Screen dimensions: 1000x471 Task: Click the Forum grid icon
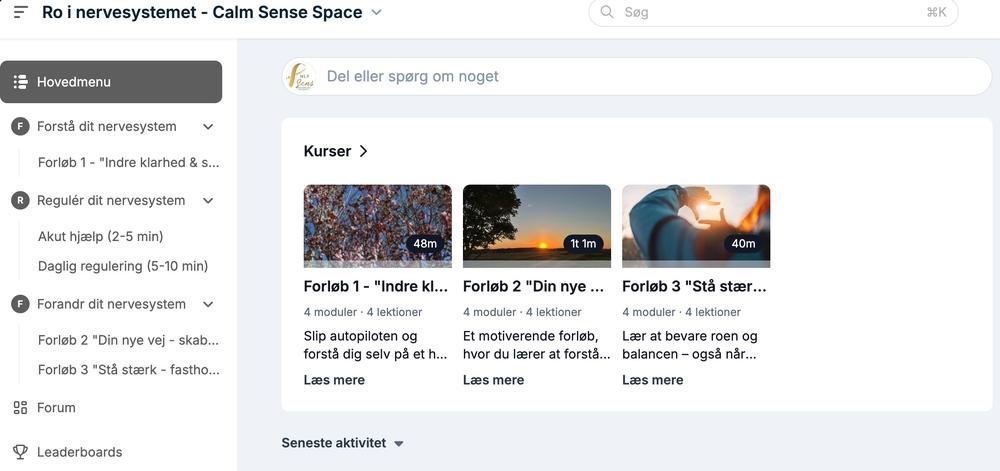click(20, 408)
